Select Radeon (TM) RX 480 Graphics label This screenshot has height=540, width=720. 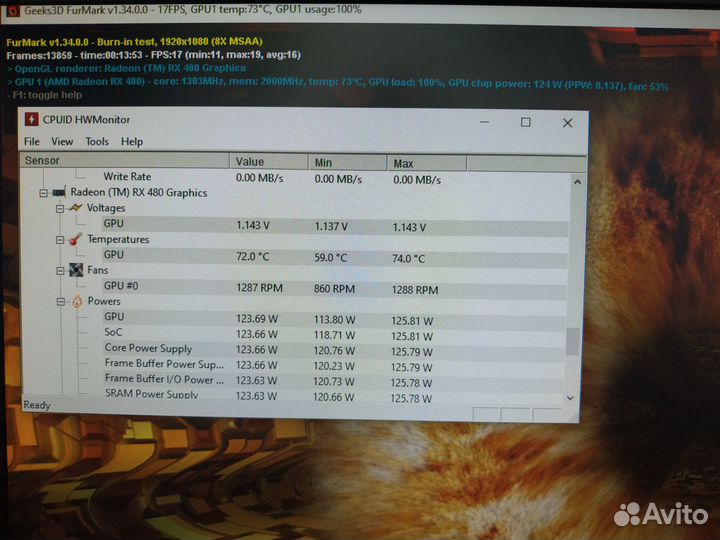[139, 192]
